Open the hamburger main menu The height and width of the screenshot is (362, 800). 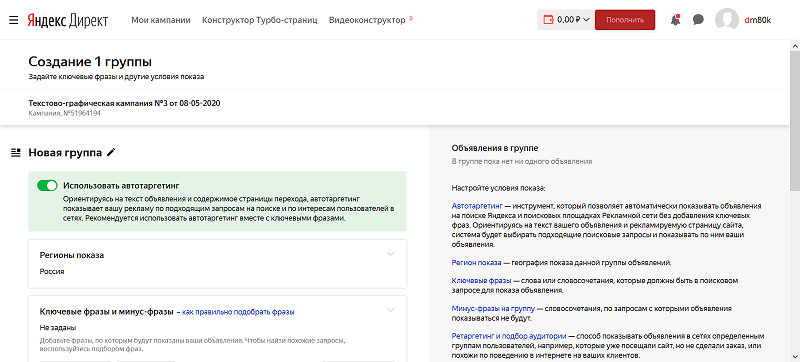(x=14, y=20)
